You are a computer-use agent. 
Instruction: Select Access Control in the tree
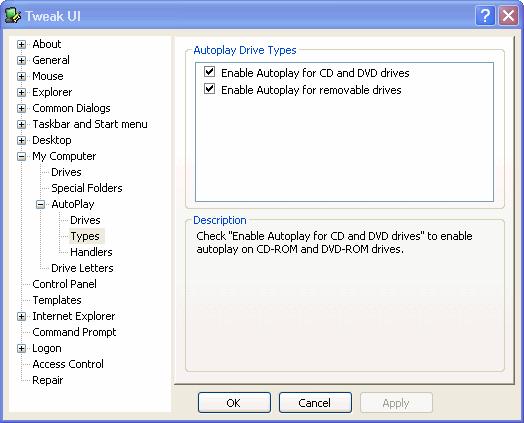coord(68,364)
